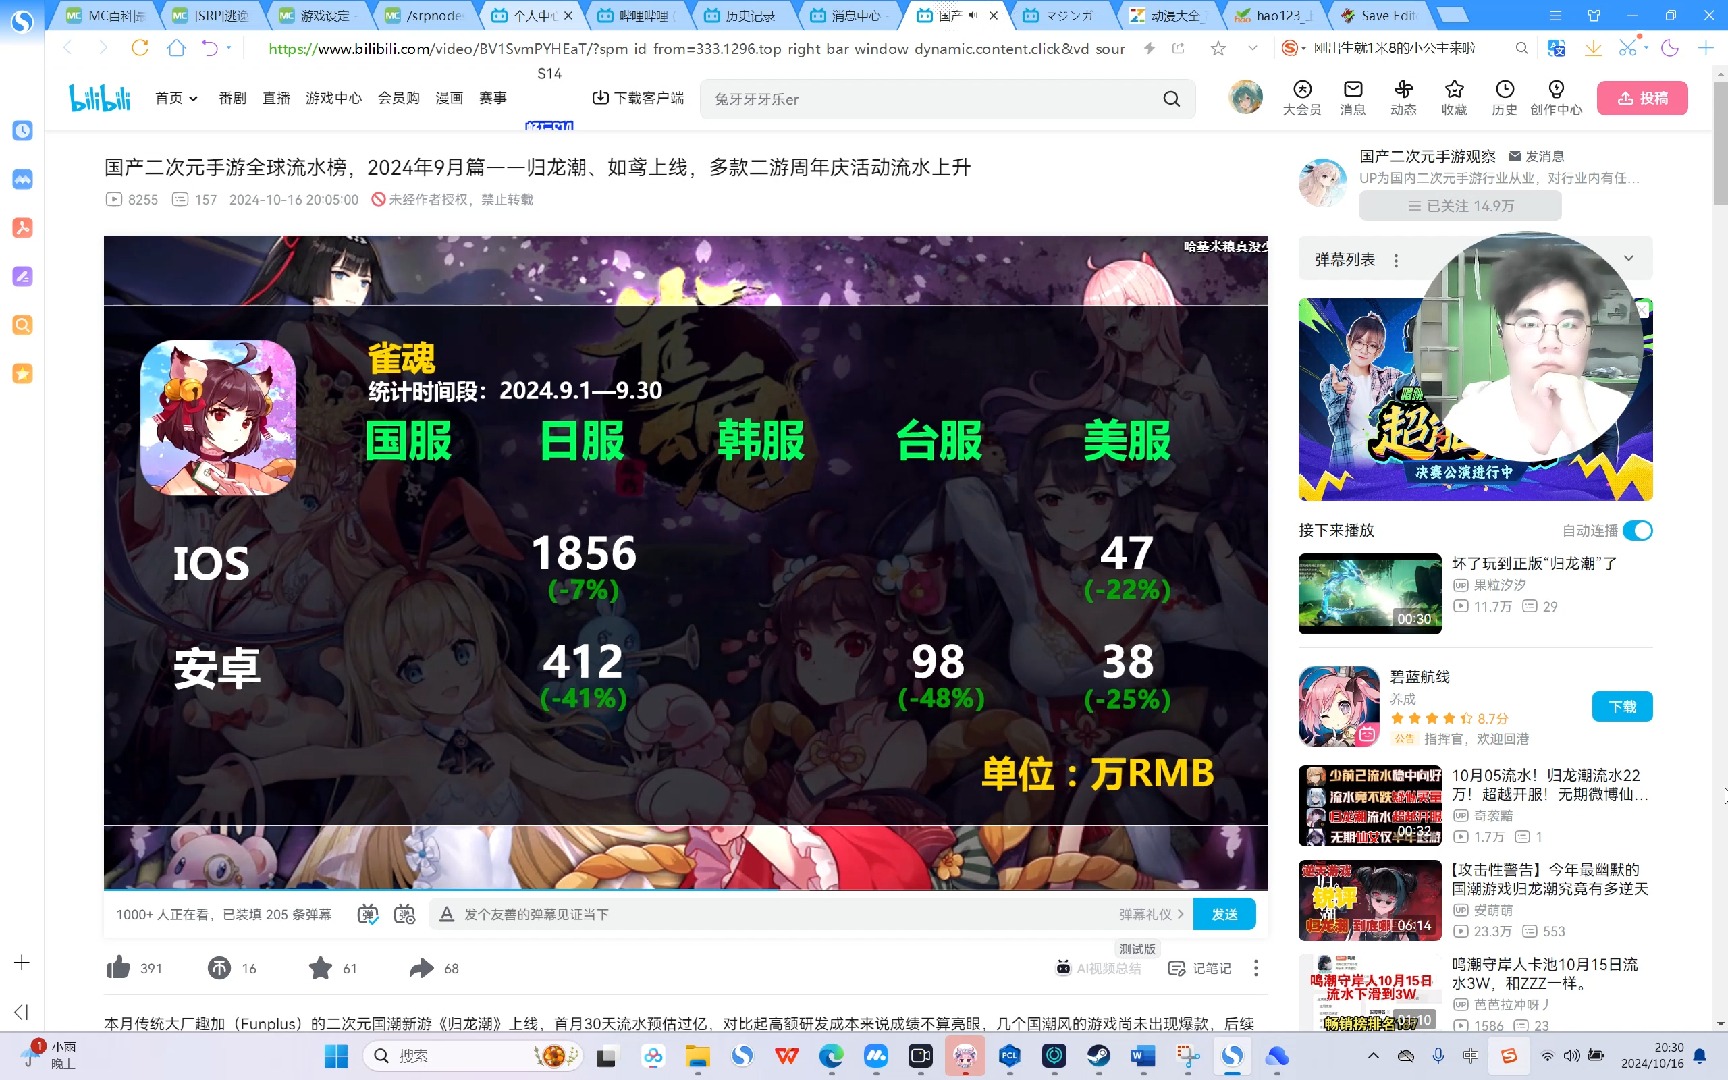This screenshot has width=1728, height=1080.
Task: Click the page vertical scrollbar
Action: coord(1720,145)
